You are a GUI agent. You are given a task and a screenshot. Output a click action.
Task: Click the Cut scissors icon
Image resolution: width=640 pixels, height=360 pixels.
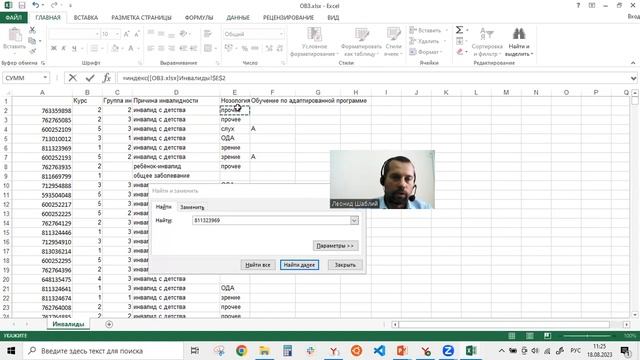click(32, 30)
